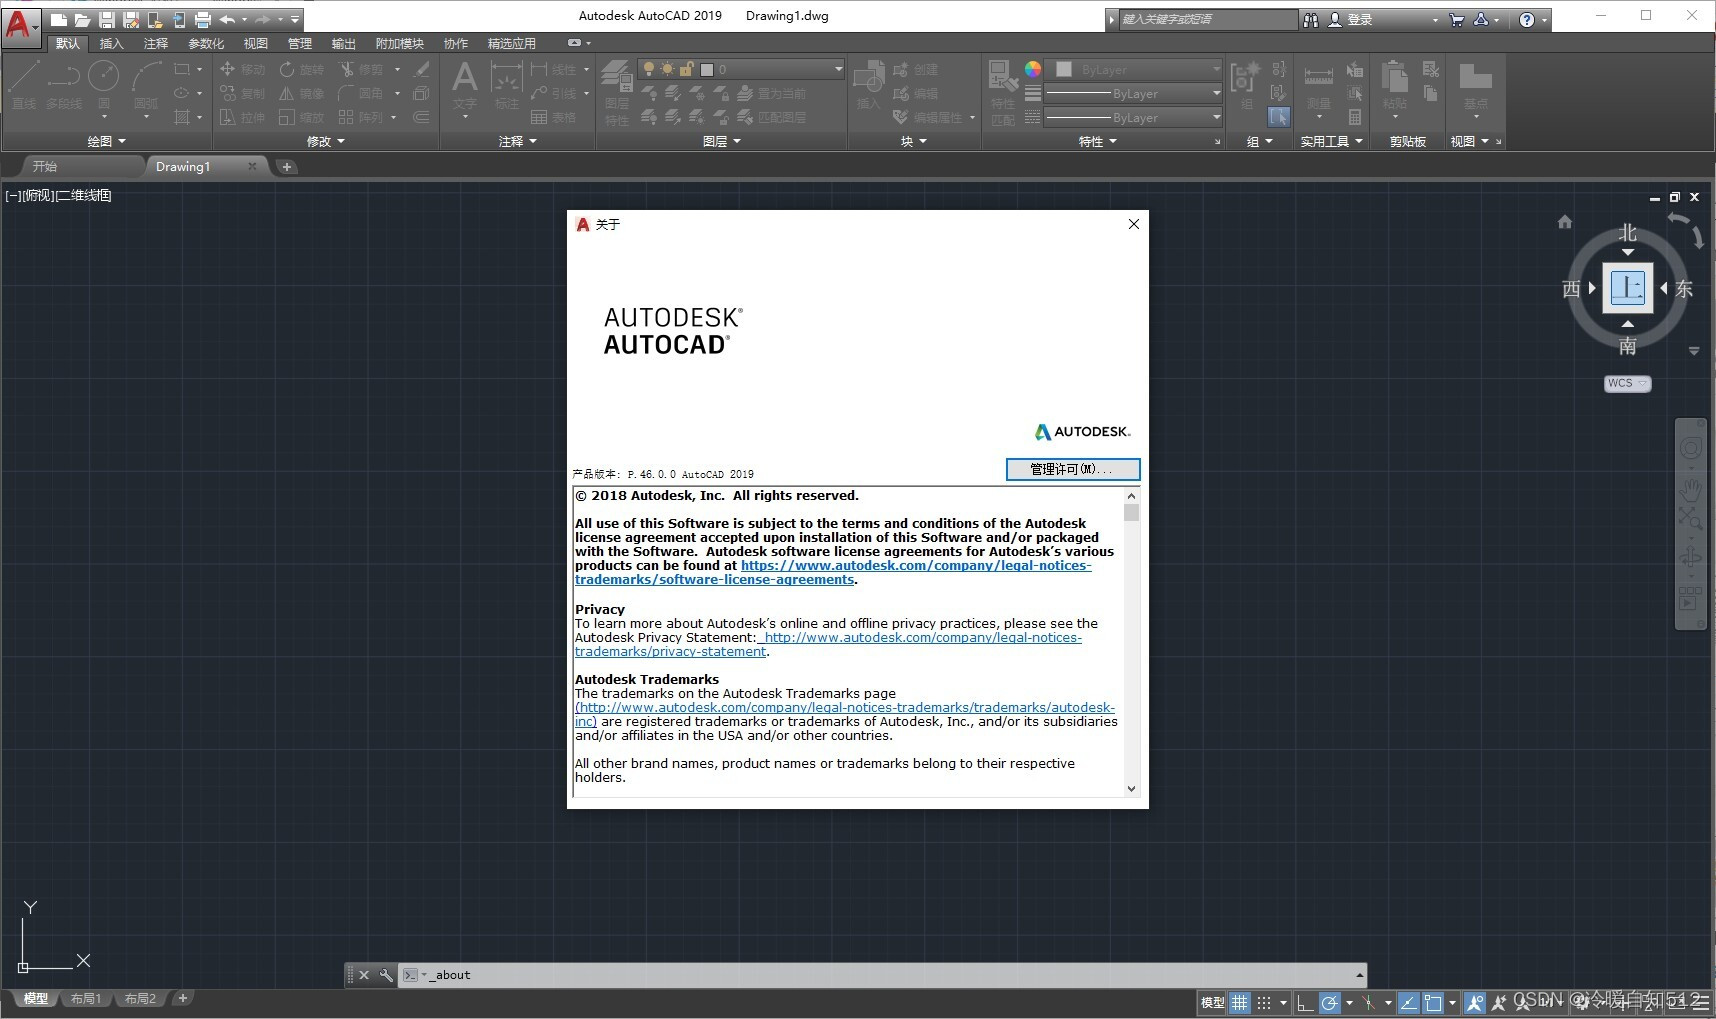The image size is (1716, 1019).
Task: Toggle the grid display in status bar
Action: pos(1240,1002)
